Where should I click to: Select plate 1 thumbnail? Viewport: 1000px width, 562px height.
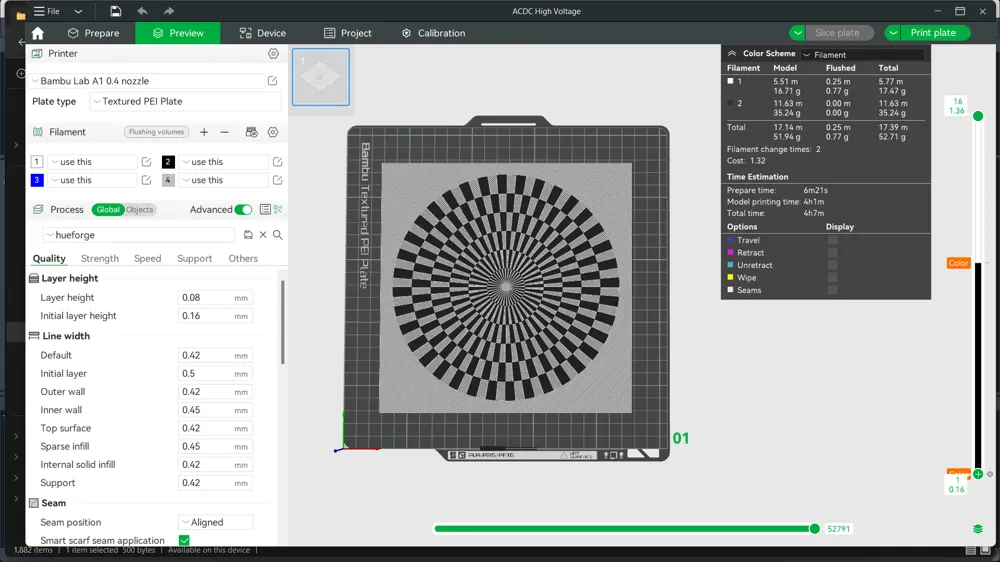point(321,77)
